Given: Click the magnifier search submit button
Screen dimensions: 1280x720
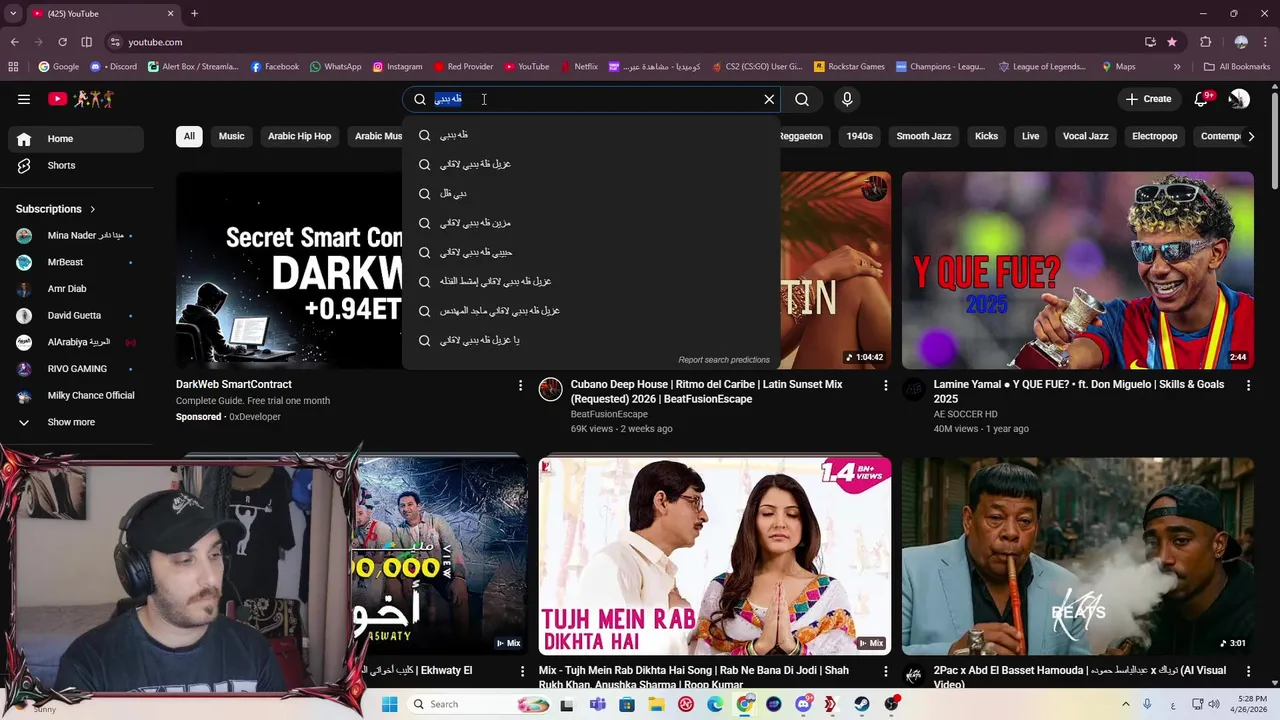Looking at the screenshot, I should [x=802, y=99].
